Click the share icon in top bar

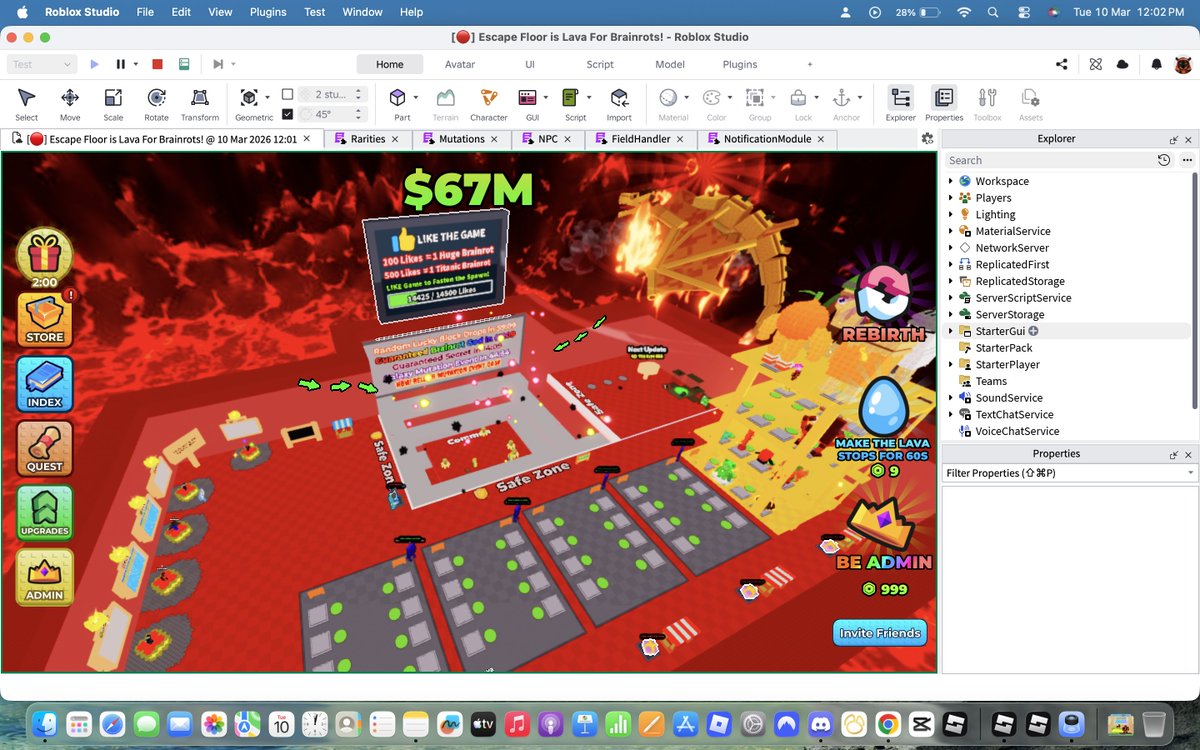[1062, 64]
